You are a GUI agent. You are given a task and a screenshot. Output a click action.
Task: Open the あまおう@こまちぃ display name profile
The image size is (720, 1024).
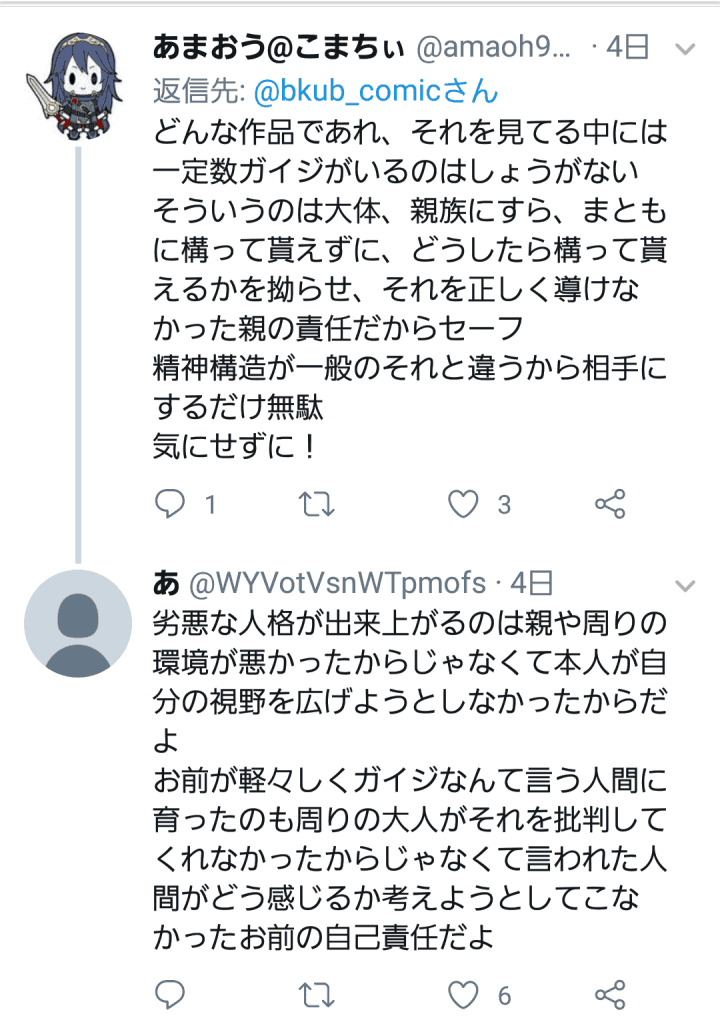pyautogui.click(x=277, y=46)
